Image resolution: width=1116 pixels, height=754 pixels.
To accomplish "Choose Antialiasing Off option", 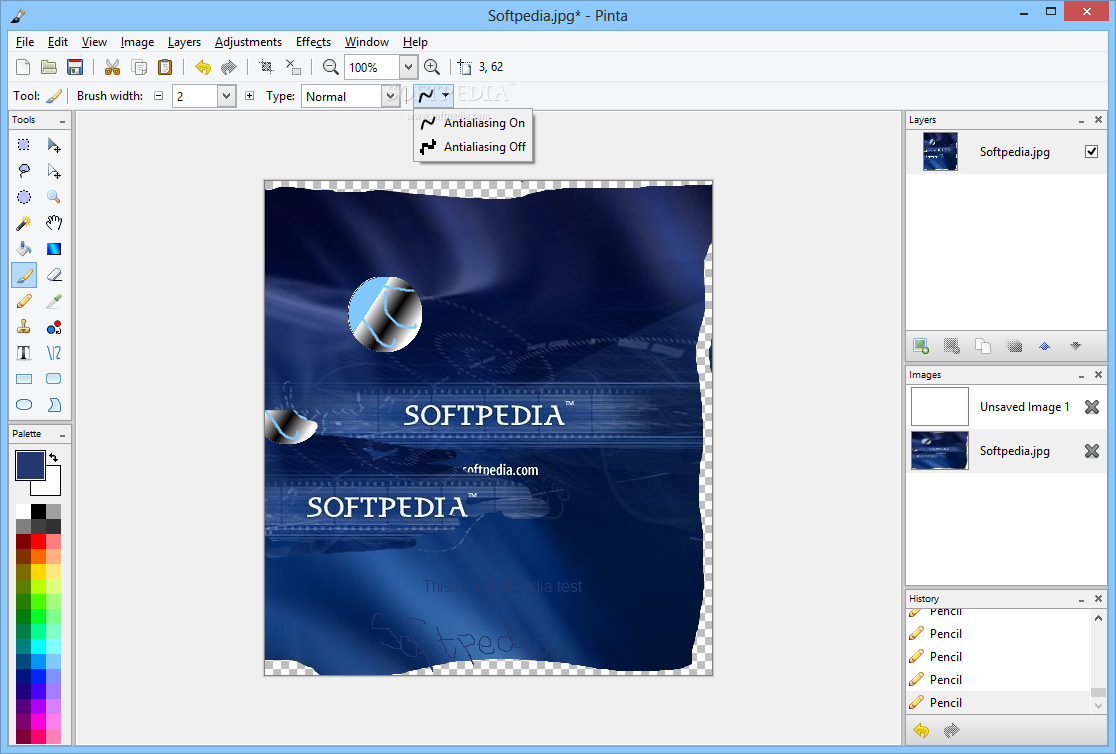I will point(473,147).
